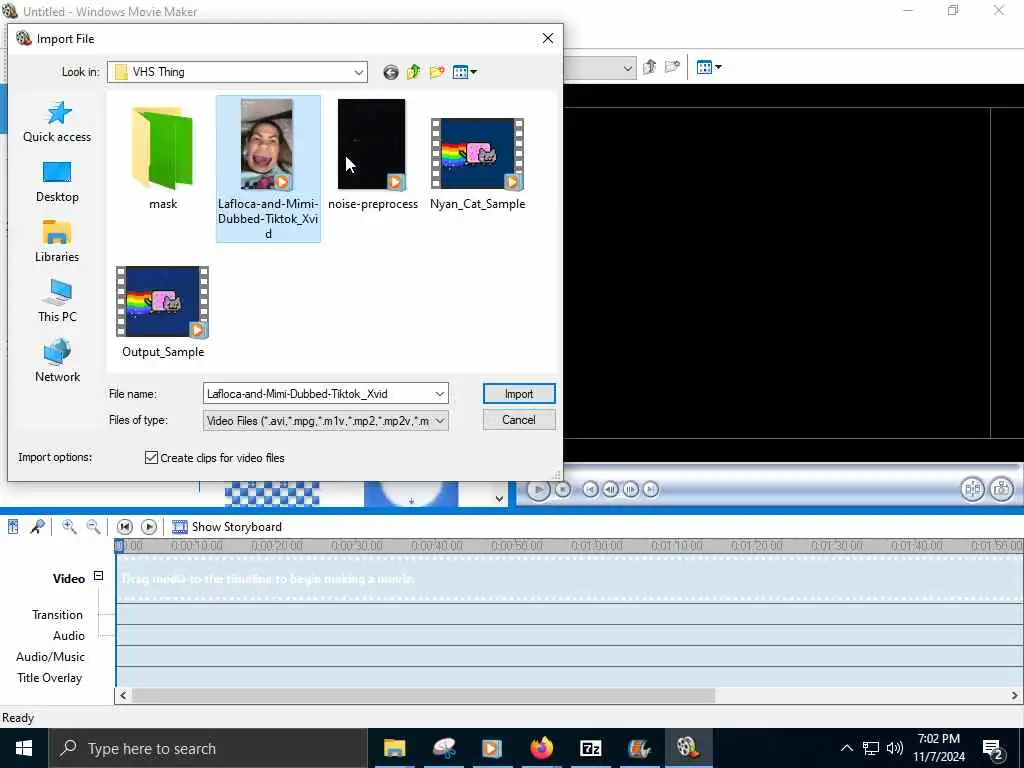Open the Files of type dropdown
The image size is (1024, 768).
tap(326, 421)
